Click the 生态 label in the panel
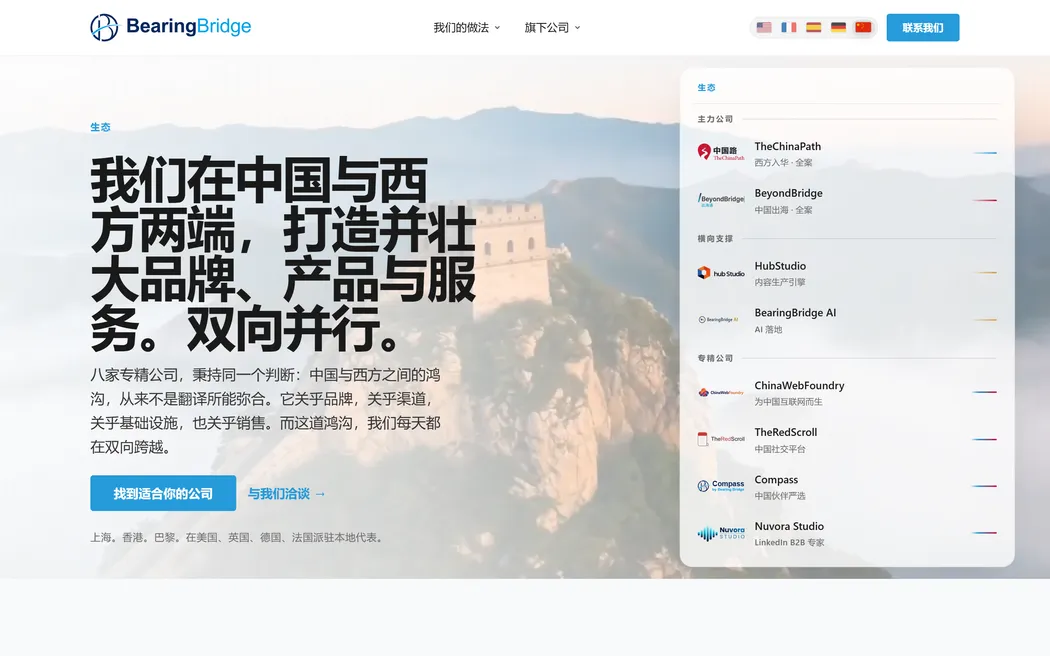The image size is (1050, 656). 706,88
